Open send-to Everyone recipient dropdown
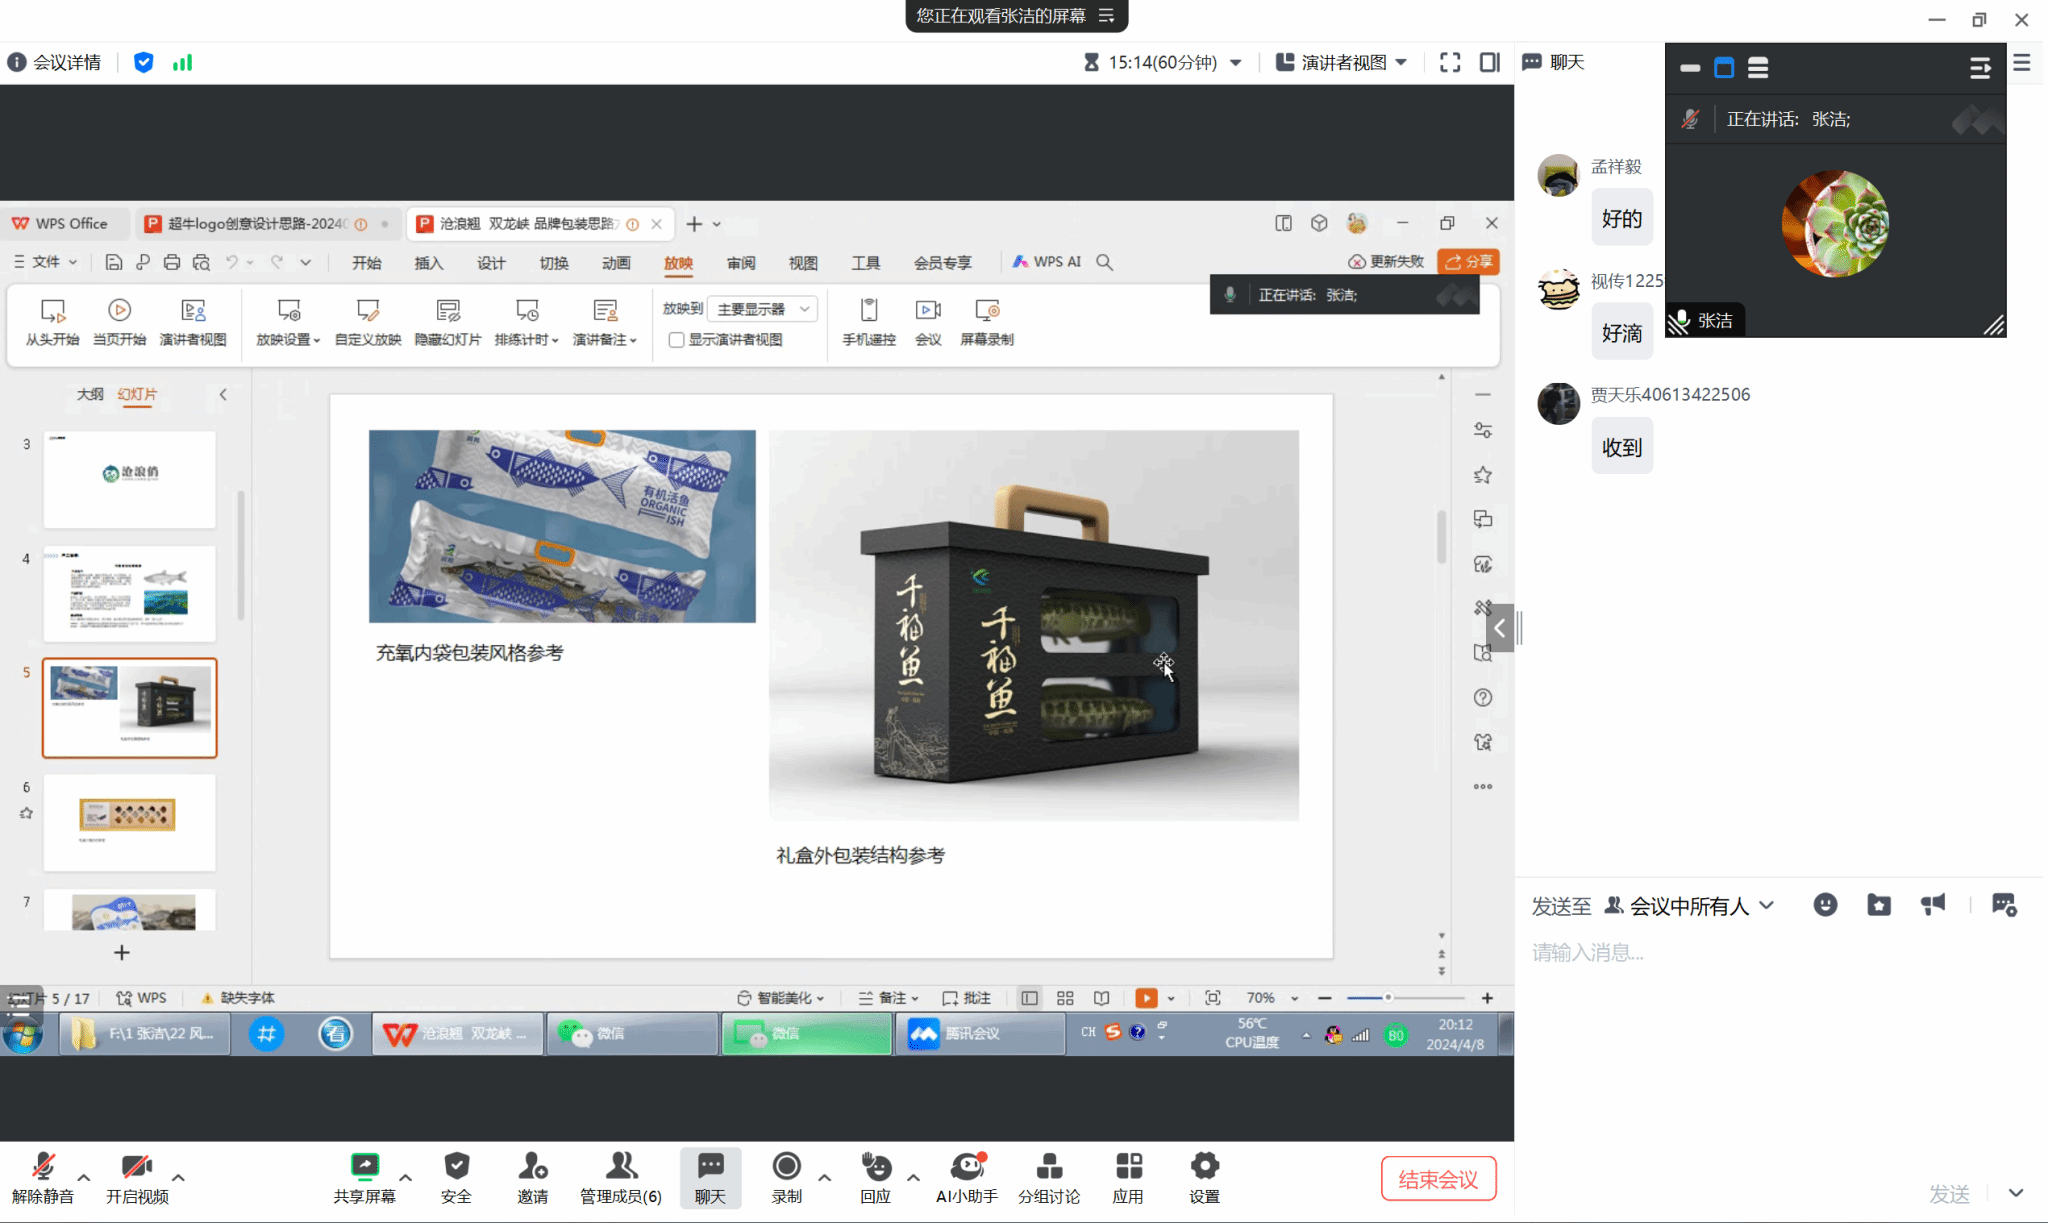Screen dimensions: 2048x1223 pos(1689,905)
